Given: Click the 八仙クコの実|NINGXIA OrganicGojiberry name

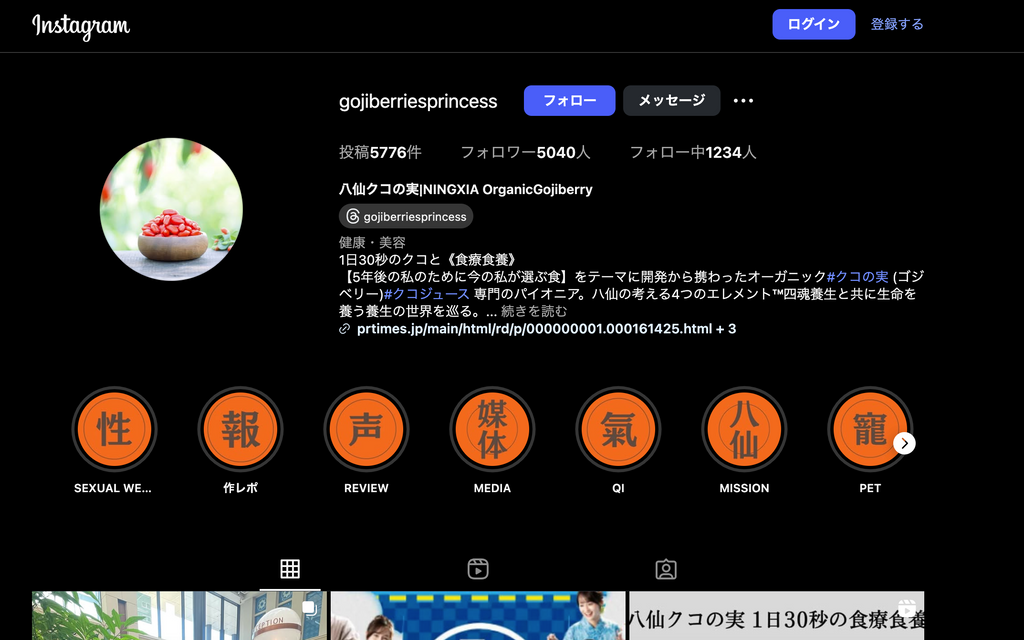Looking at the screenshot, I should (466, 189).
